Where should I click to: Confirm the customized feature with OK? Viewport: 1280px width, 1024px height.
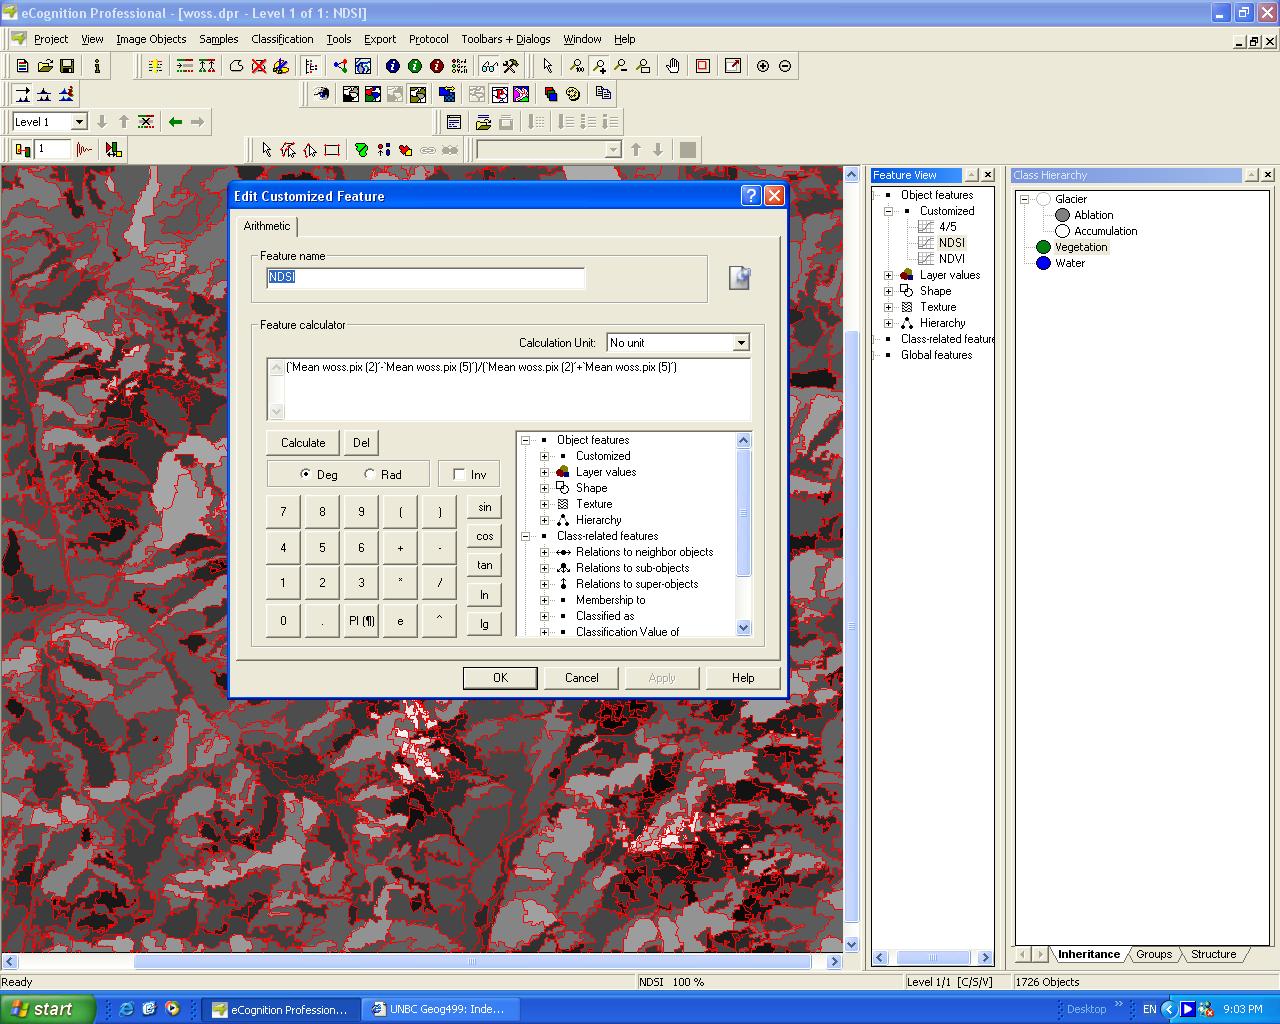[500, 677]
